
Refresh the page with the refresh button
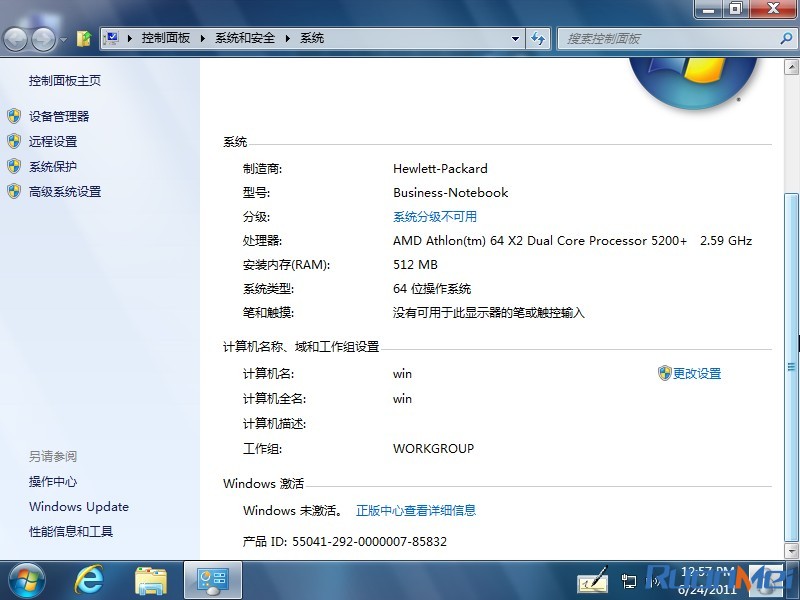538,38
